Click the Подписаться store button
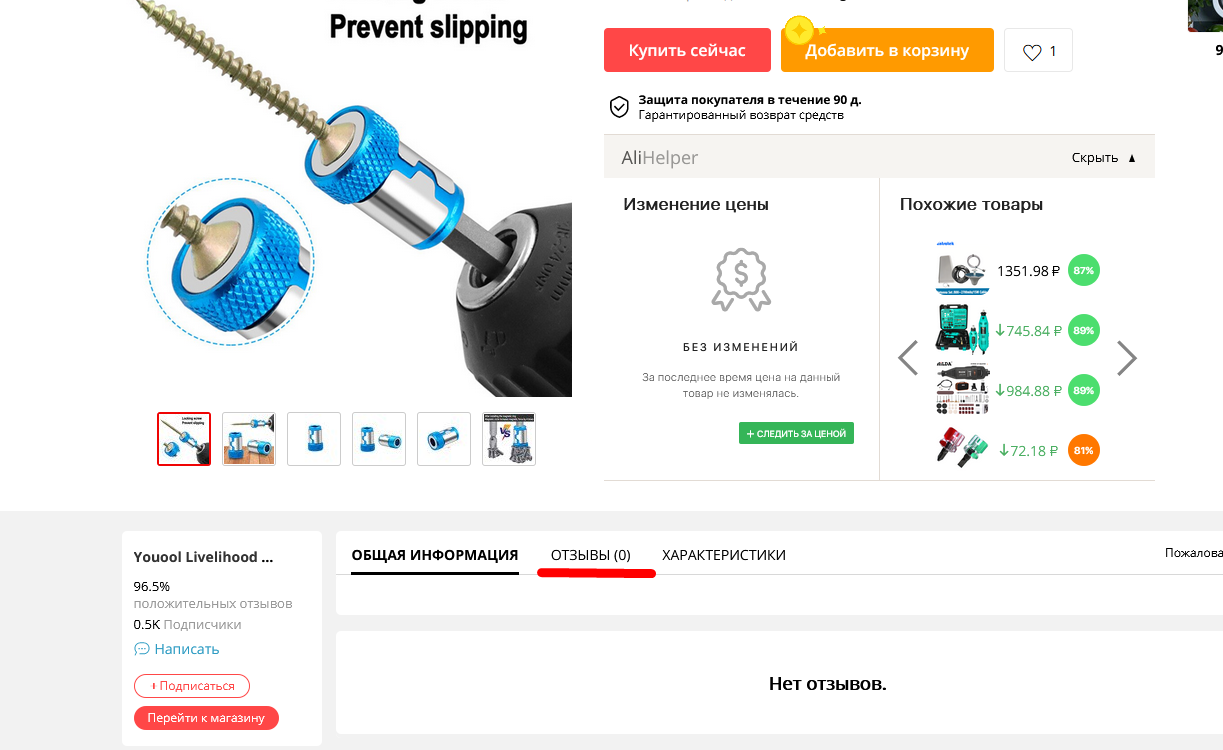 [192, 686]
